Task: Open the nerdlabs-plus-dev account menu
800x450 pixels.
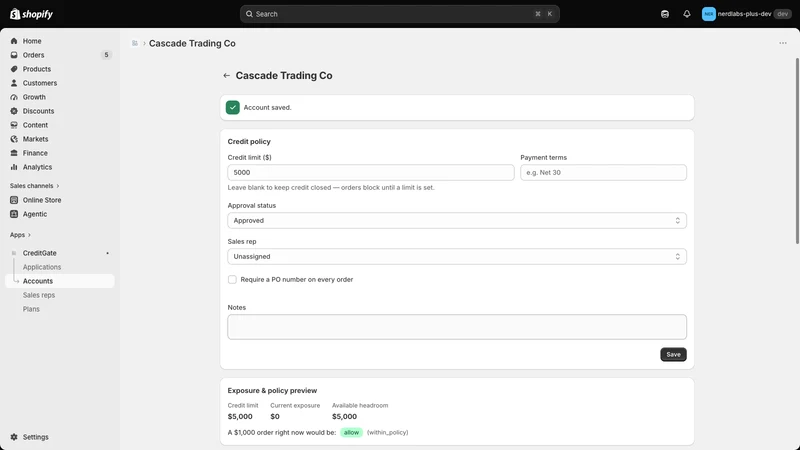Action: (x=746, y=14)
